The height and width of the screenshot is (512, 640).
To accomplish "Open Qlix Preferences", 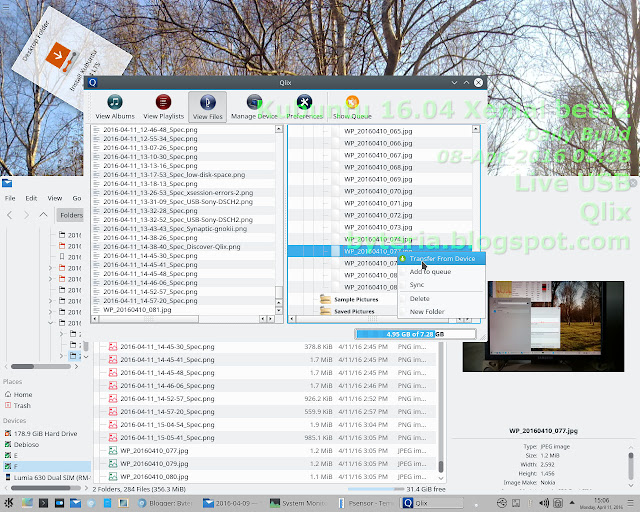I will (304, 107).
